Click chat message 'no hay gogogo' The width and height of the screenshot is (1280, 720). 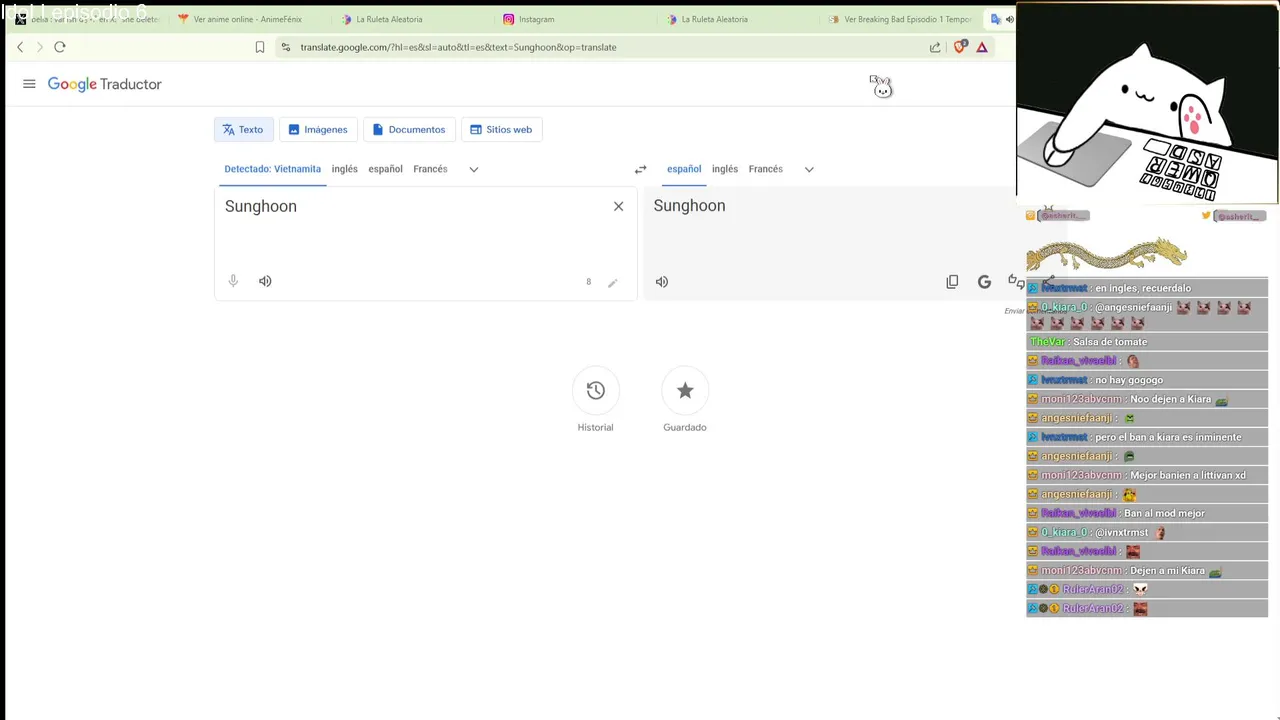pos(1129,380)
